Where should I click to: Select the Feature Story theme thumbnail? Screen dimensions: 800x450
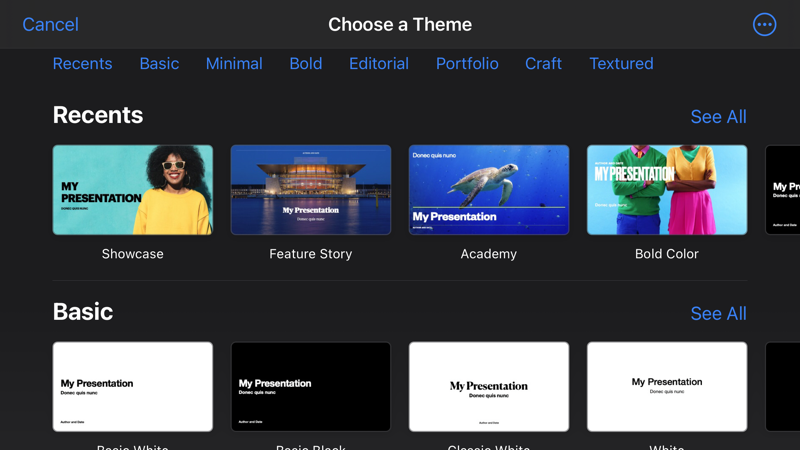(311, 190)
